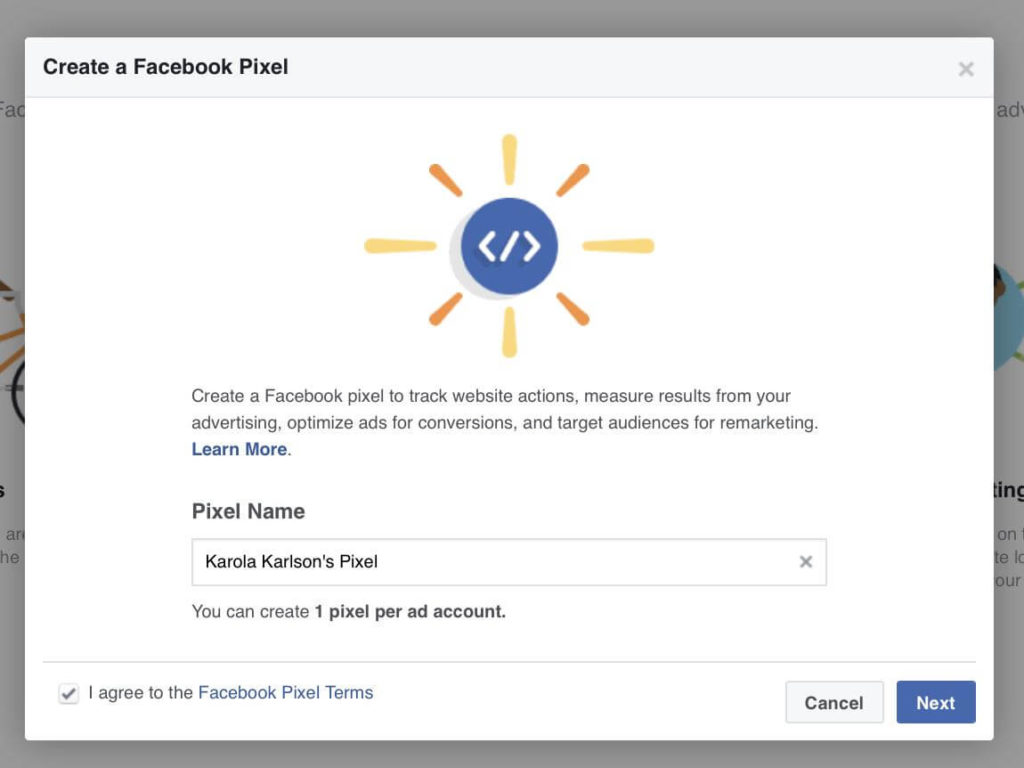This screenshot has height=768, width=1024.
Task: Clear the Pixel Name field using the x icon
Action: pos(806,562)
